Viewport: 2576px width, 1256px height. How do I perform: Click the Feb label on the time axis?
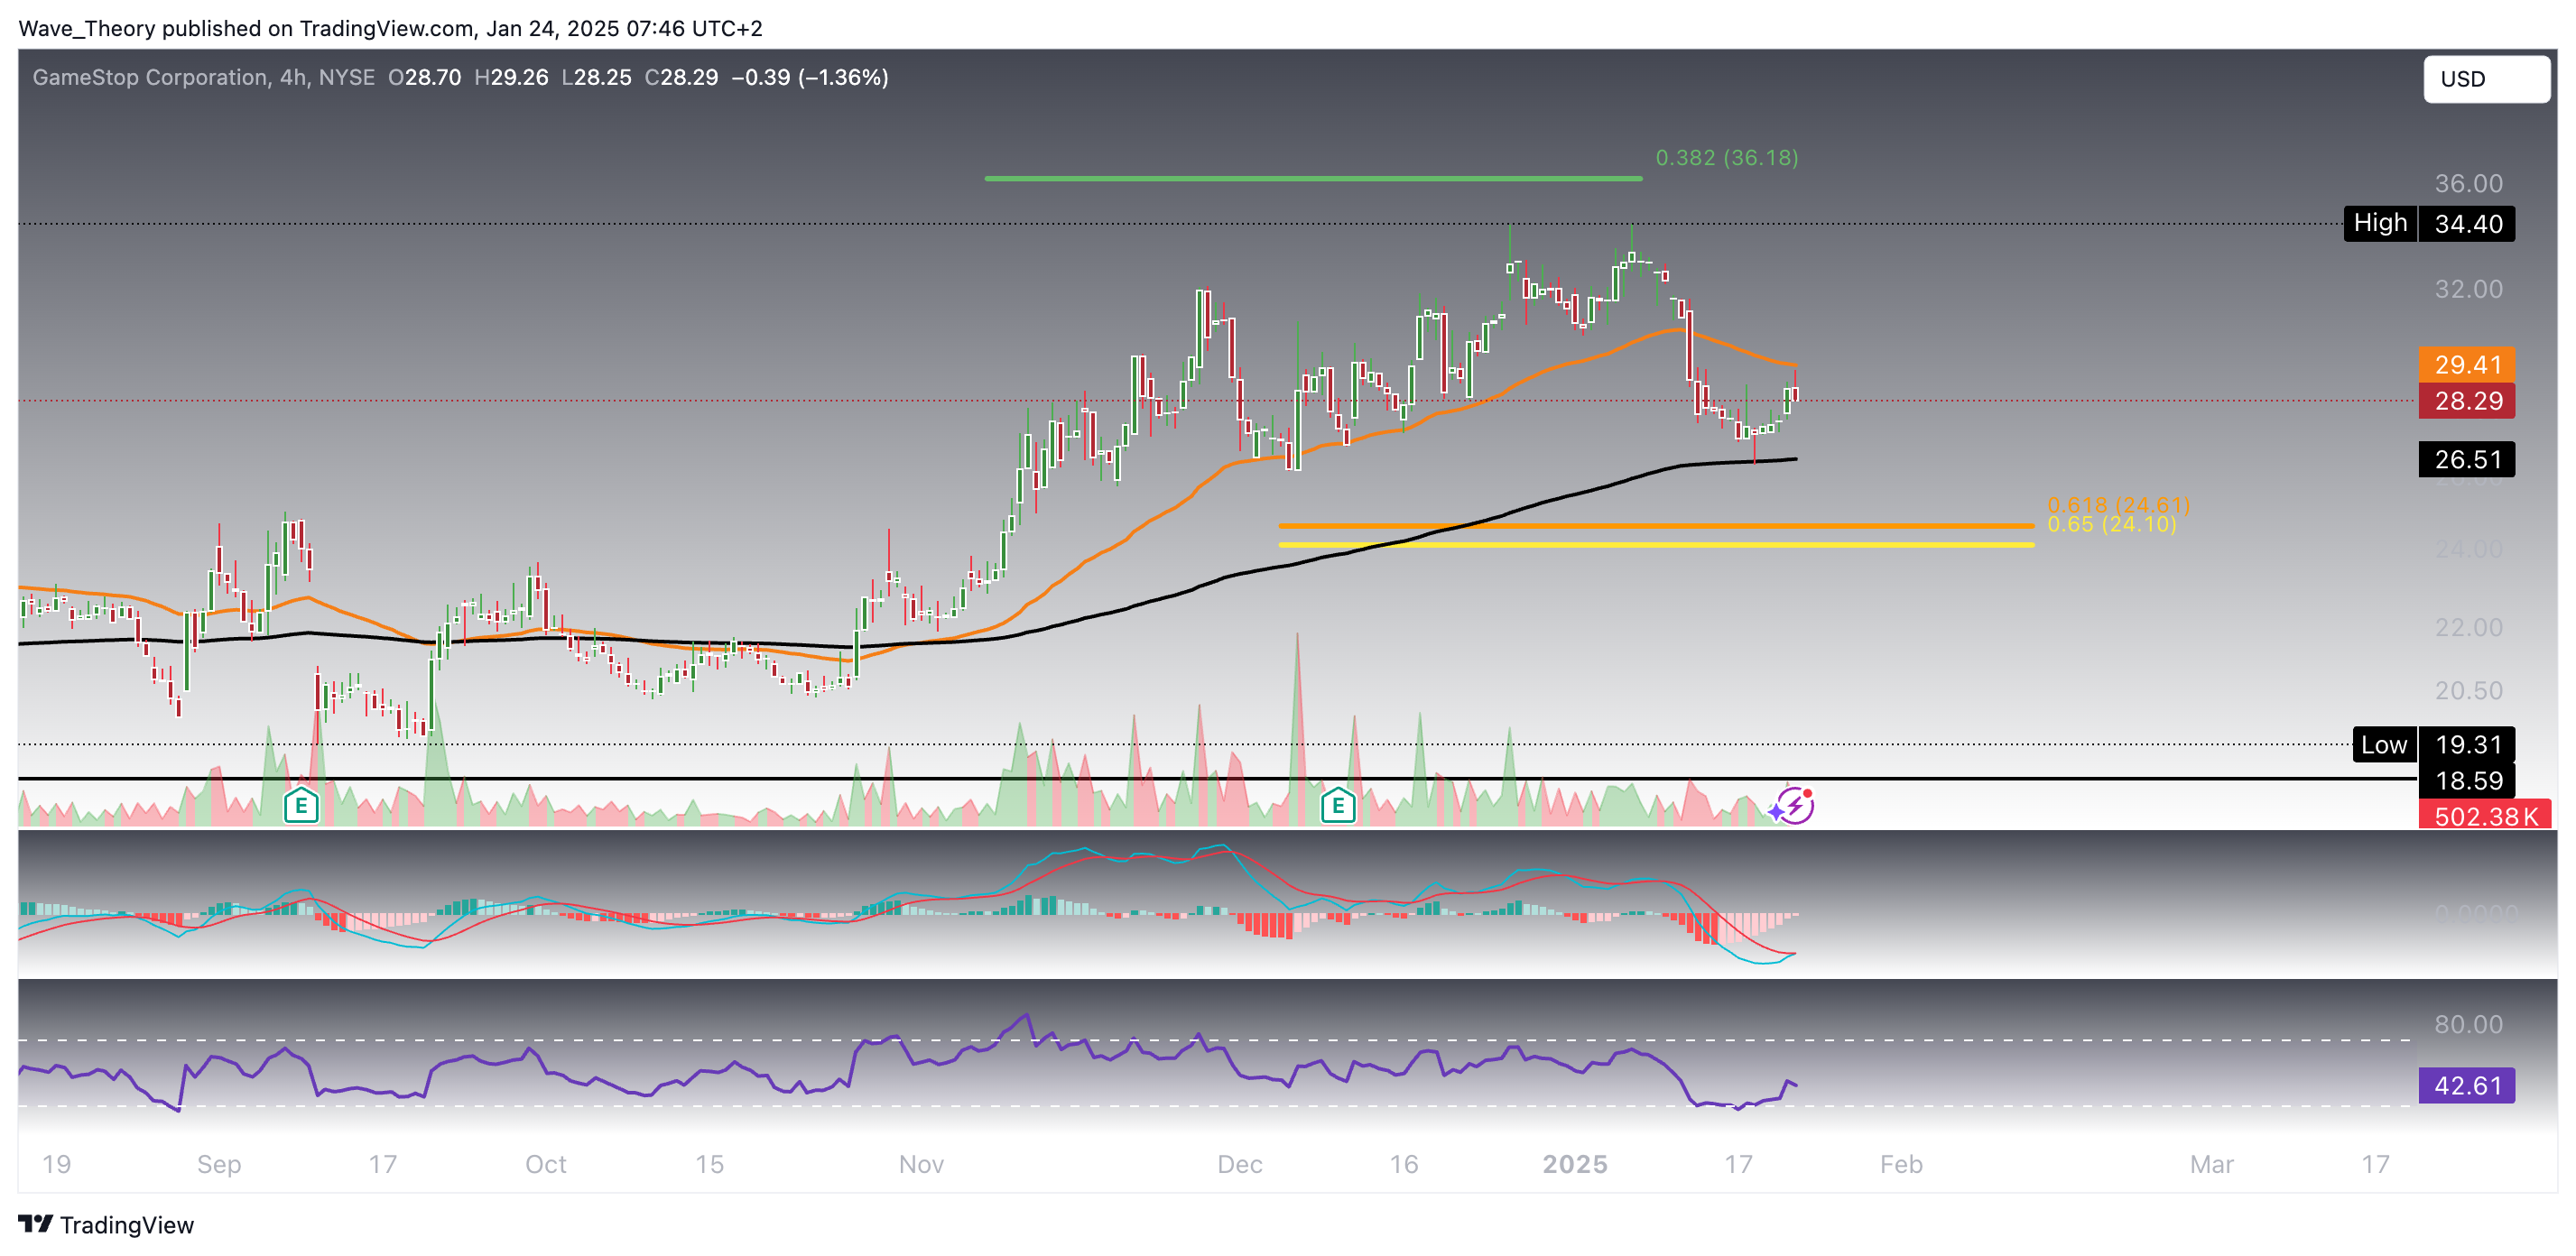(x=1900, y=1164)
